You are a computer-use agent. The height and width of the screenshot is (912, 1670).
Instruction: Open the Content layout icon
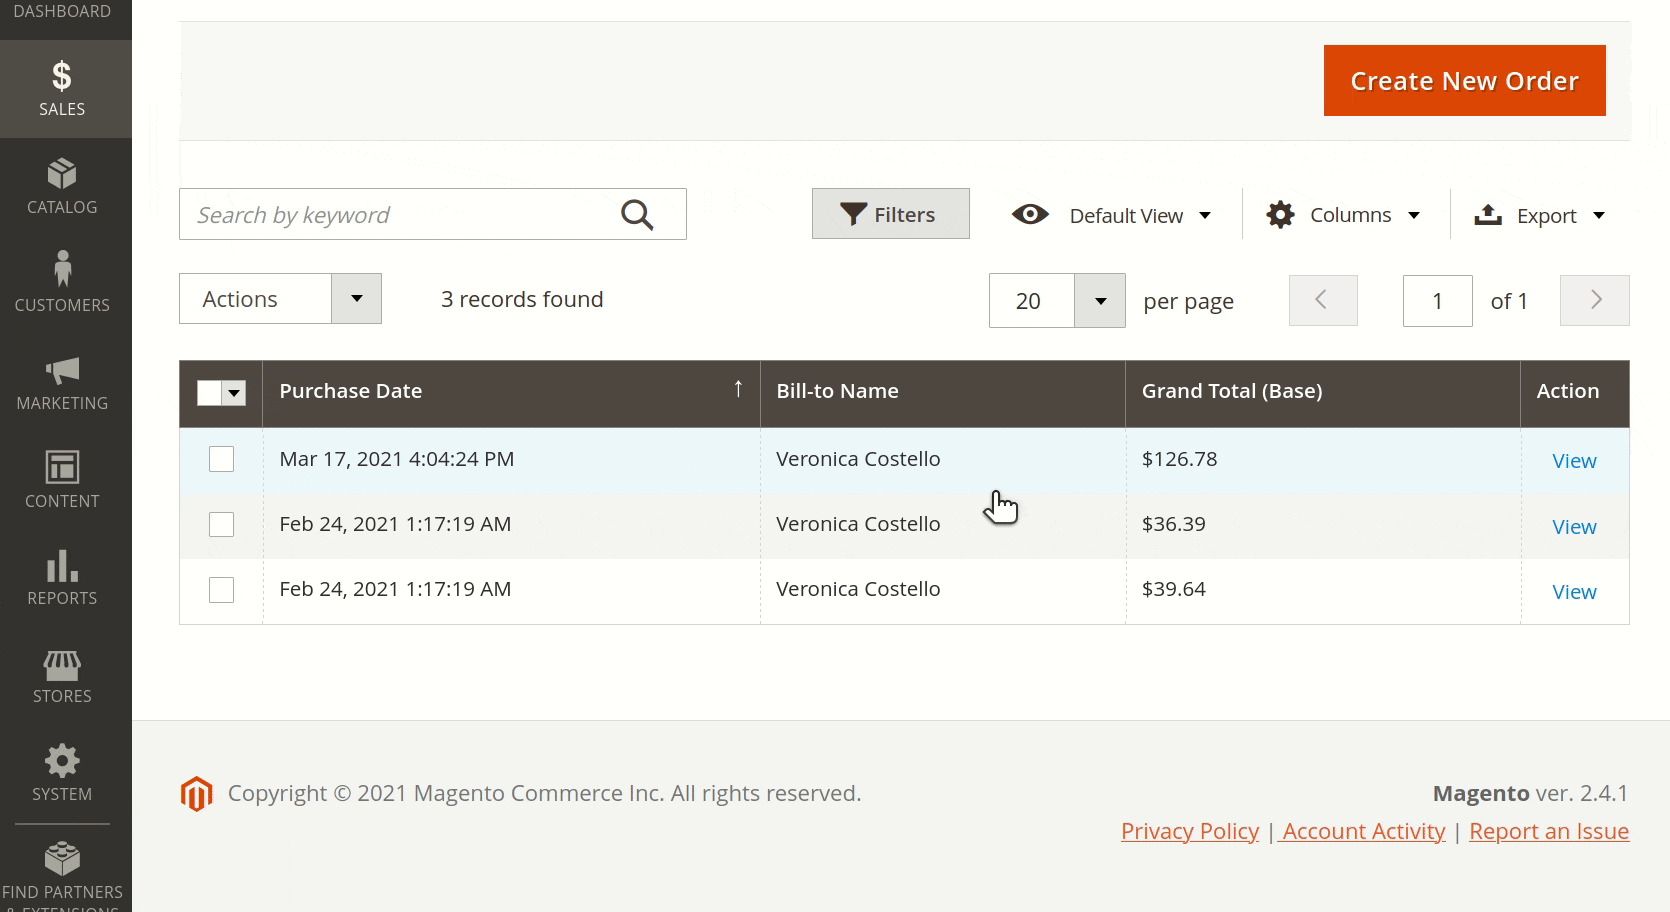[62, 467]
